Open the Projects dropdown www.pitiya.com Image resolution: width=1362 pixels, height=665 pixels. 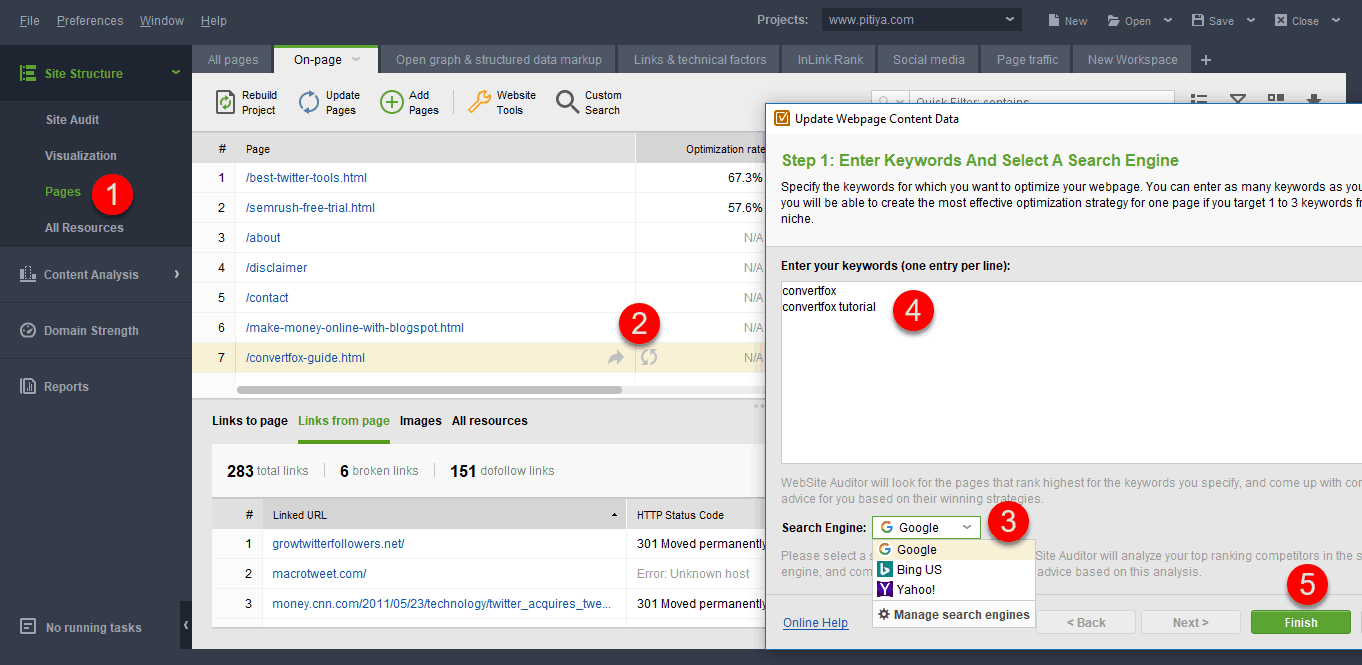[921, 20]
